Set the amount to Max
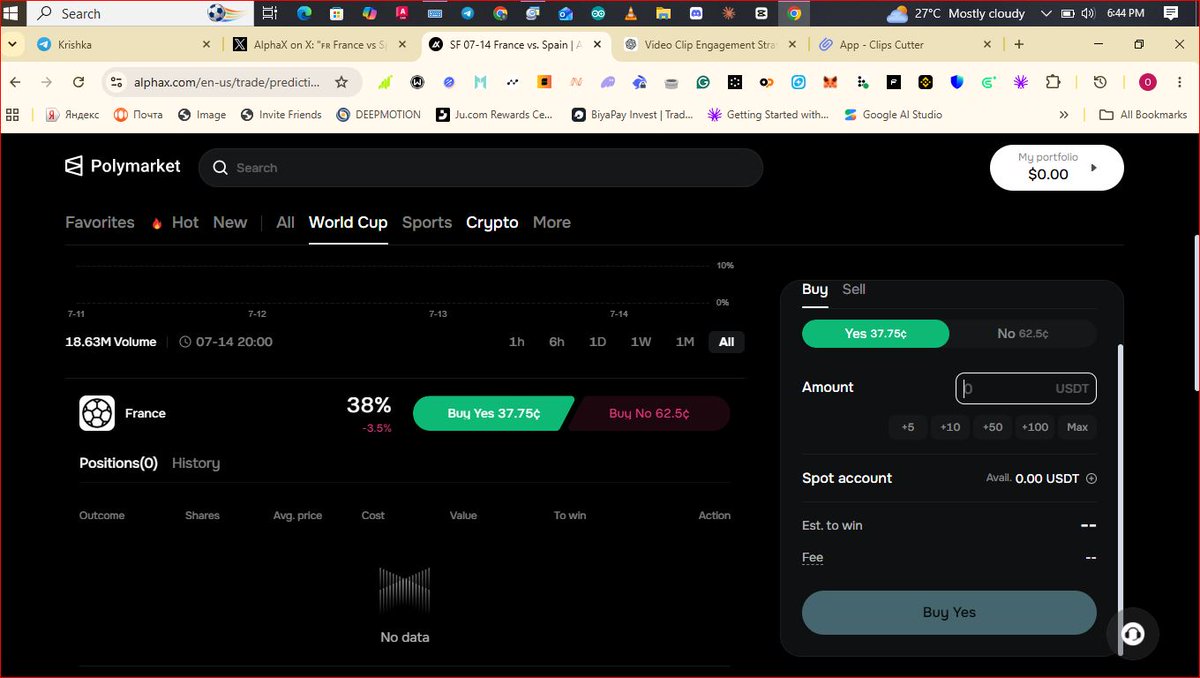 (x=1078, y=428)
